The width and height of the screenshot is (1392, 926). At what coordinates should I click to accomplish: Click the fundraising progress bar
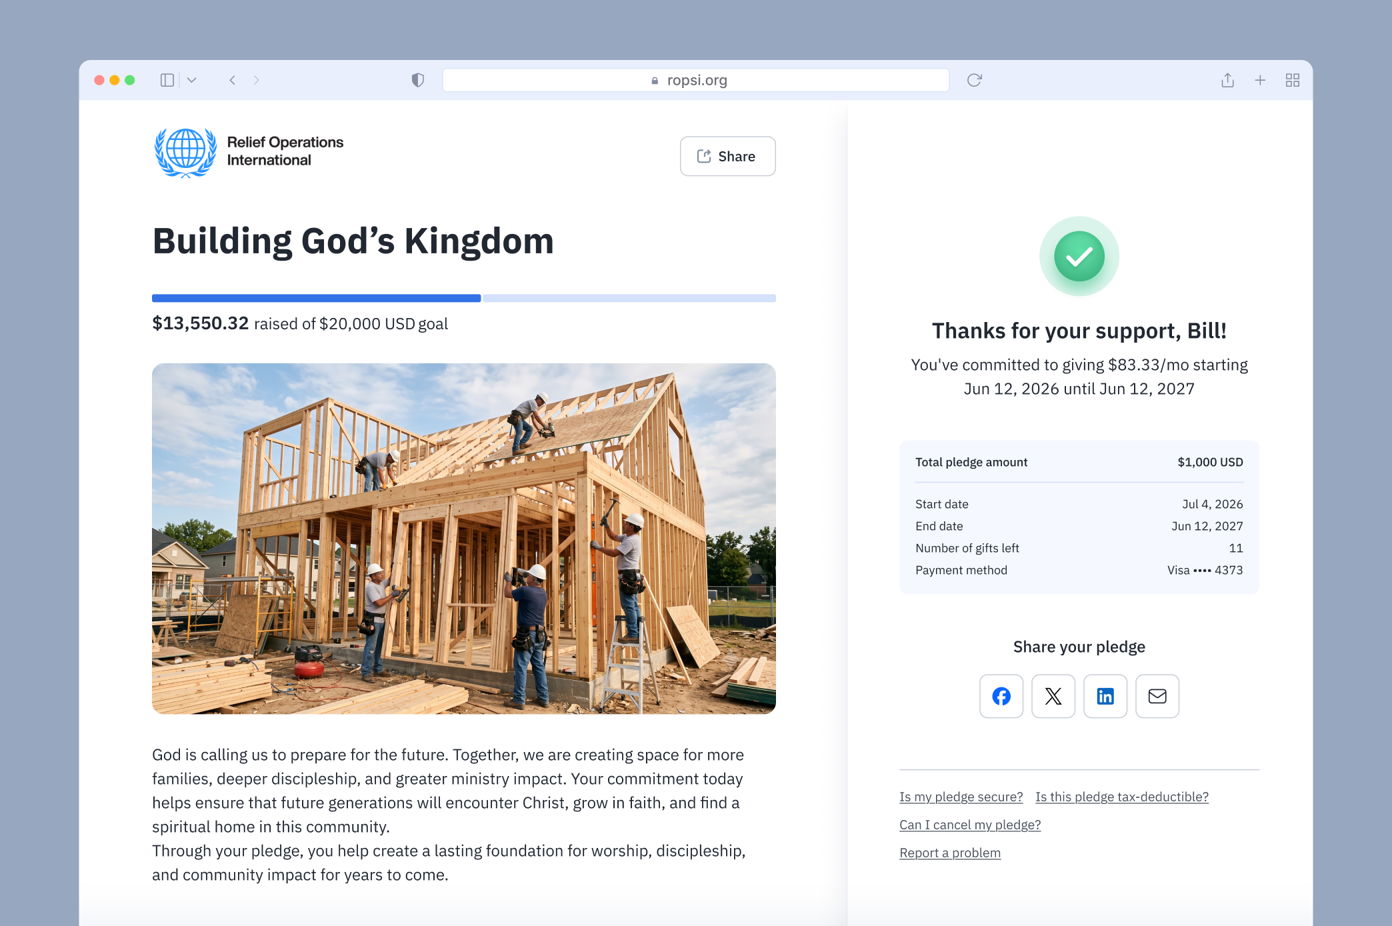click(464, 298)
